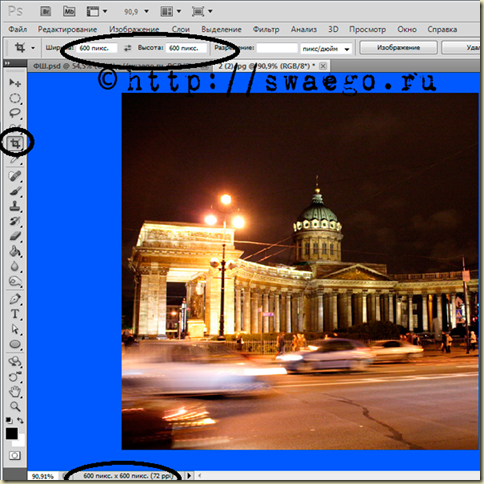Image resolution: width=484 pixels, height=484 pixels.
Task: Select the Blur droplet tool
Action: [x=15, y=266]
